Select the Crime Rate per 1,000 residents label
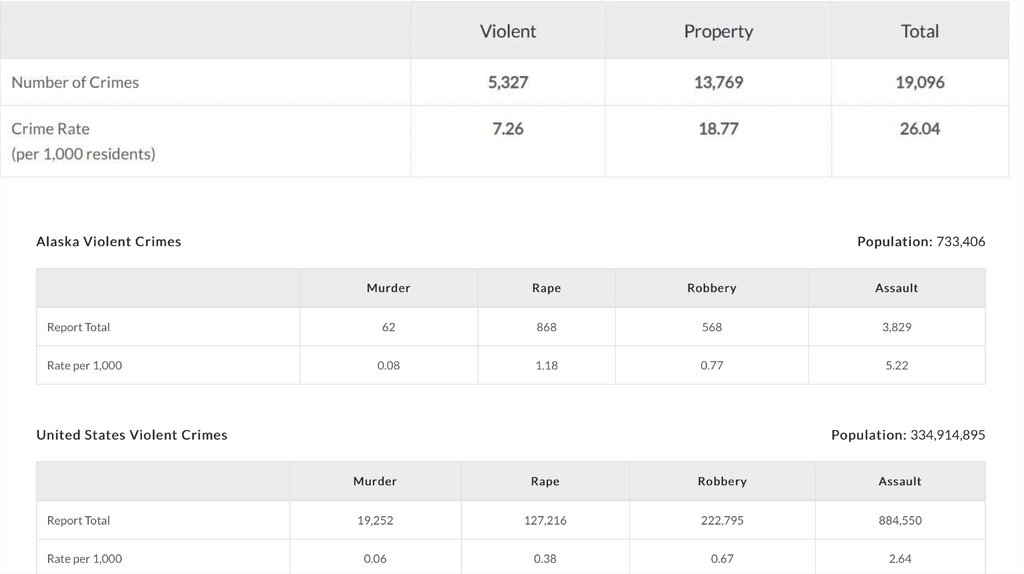Image resolution: width=1024 pixels, height=574 pixels. pos(83,141)
